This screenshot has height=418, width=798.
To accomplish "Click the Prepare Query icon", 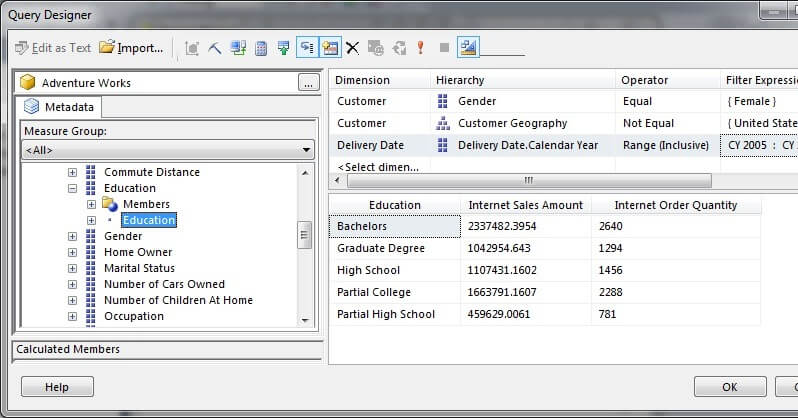I will [399, 48].
